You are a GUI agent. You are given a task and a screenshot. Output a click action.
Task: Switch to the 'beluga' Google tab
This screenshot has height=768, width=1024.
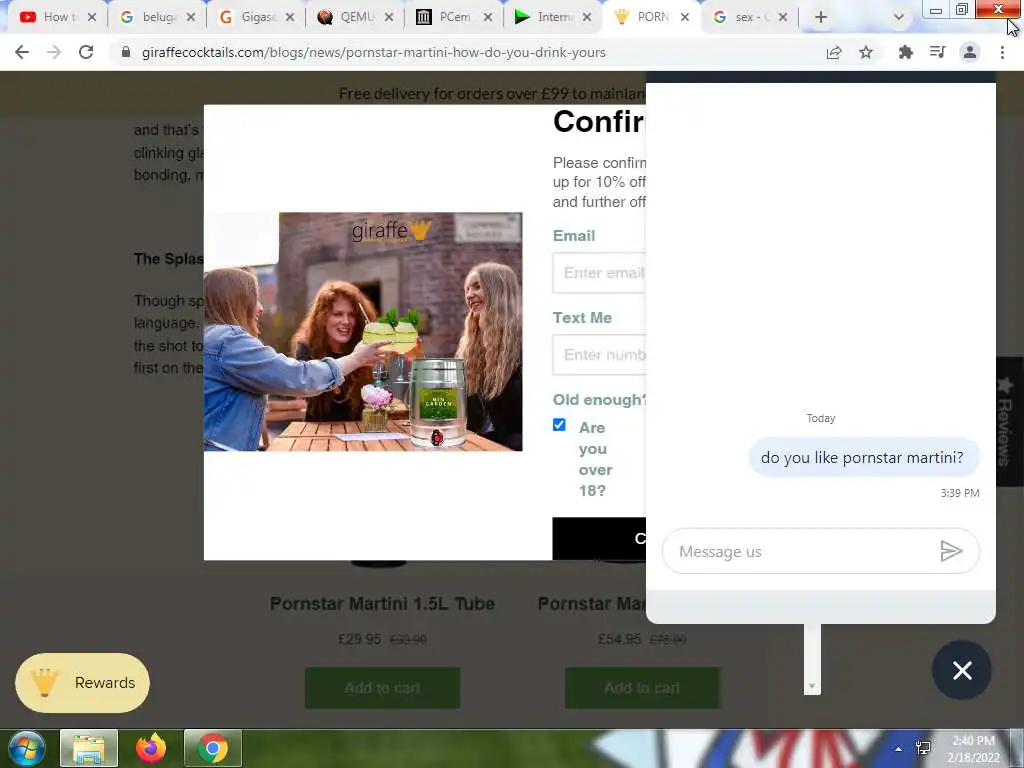(148, 18)
